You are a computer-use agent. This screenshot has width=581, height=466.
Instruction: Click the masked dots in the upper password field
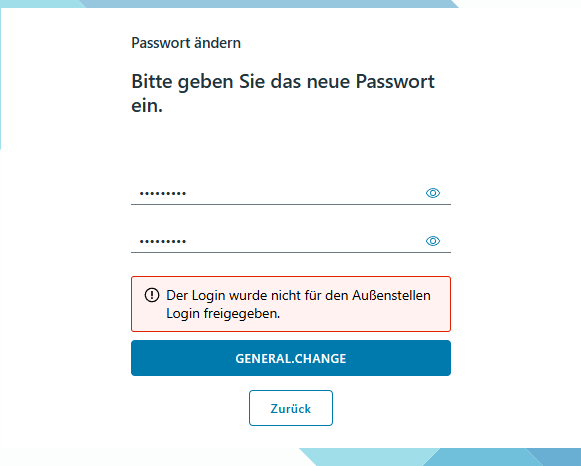[163, 193]
